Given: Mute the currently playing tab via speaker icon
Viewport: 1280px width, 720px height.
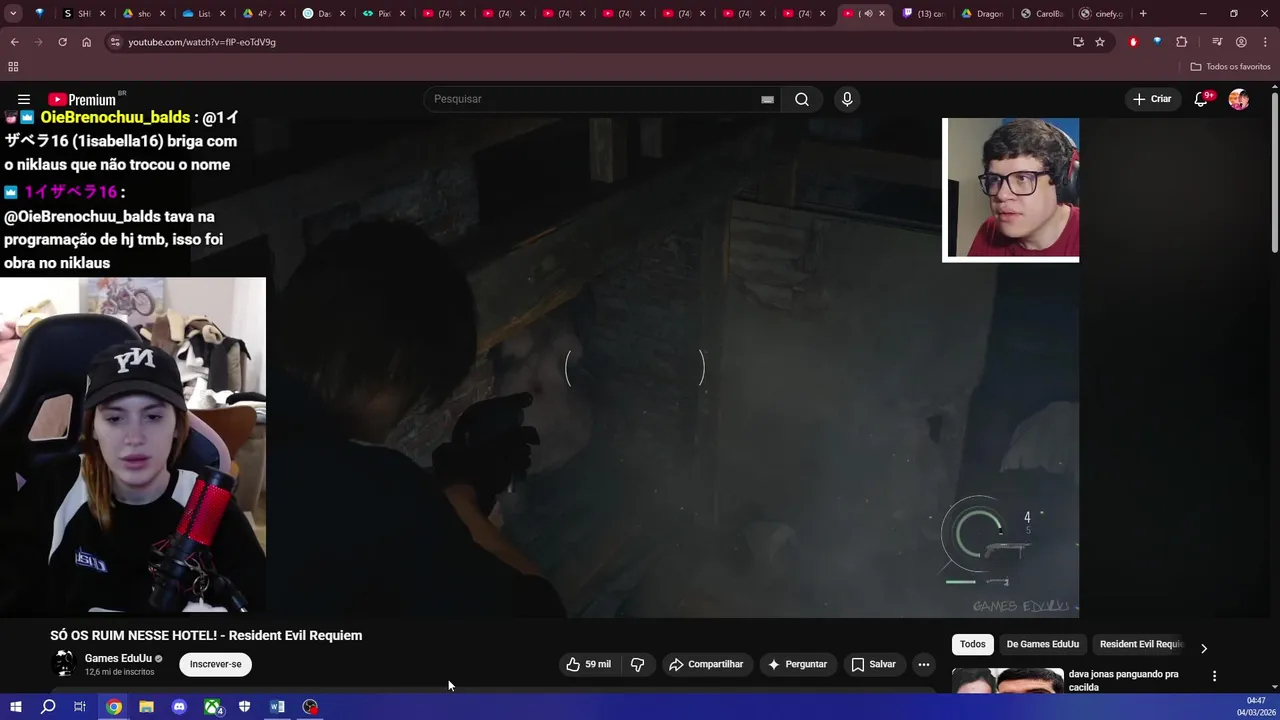Looking at the screenshot, I should pos(868,14).
